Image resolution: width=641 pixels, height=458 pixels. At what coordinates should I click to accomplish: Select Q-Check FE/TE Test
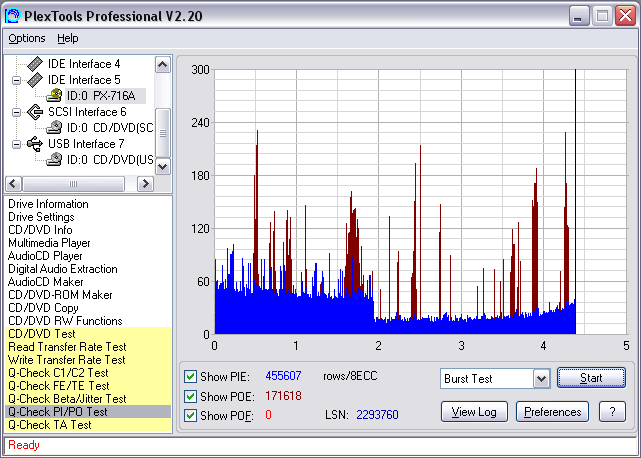88,386
